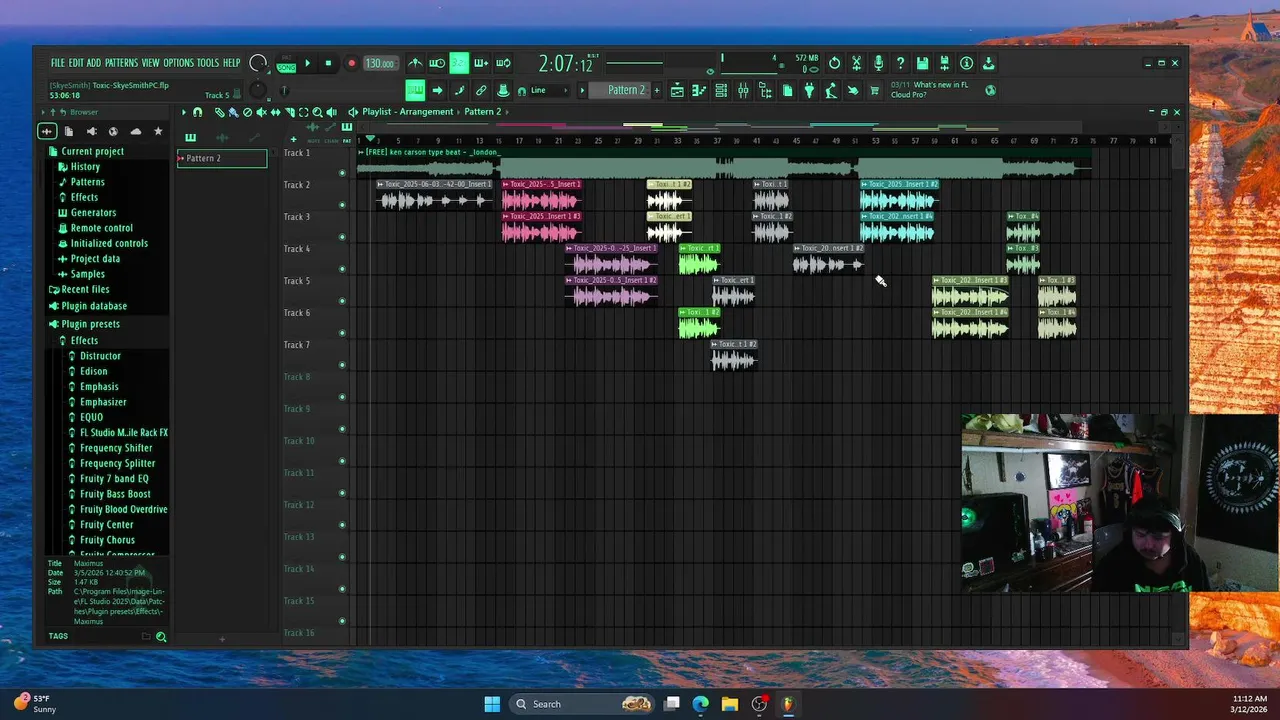
Task: Select the Mute tool in playlist
Action: [262, 112]
